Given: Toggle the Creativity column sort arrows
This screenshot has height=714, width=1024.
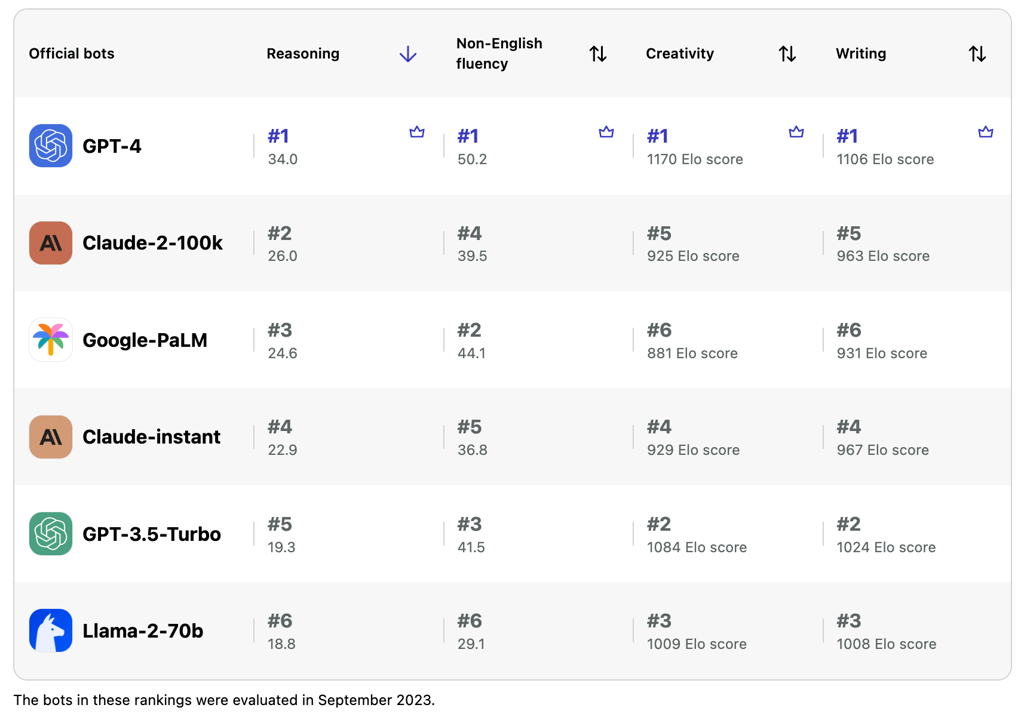Looking at the screenshot, I should click(x=787, y=54).
